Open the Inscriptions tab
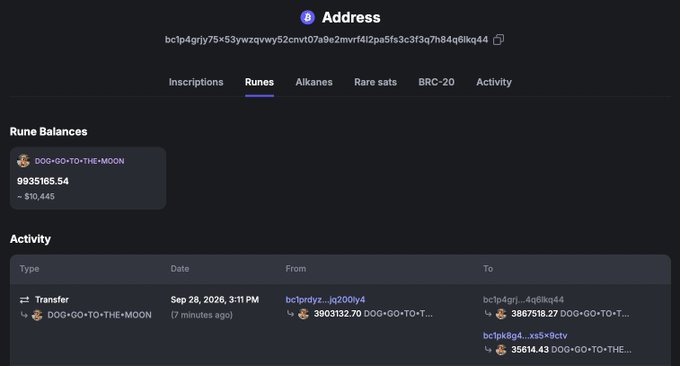Image resolution: width=680 pixels, height=366 pixels. point(196,82)
